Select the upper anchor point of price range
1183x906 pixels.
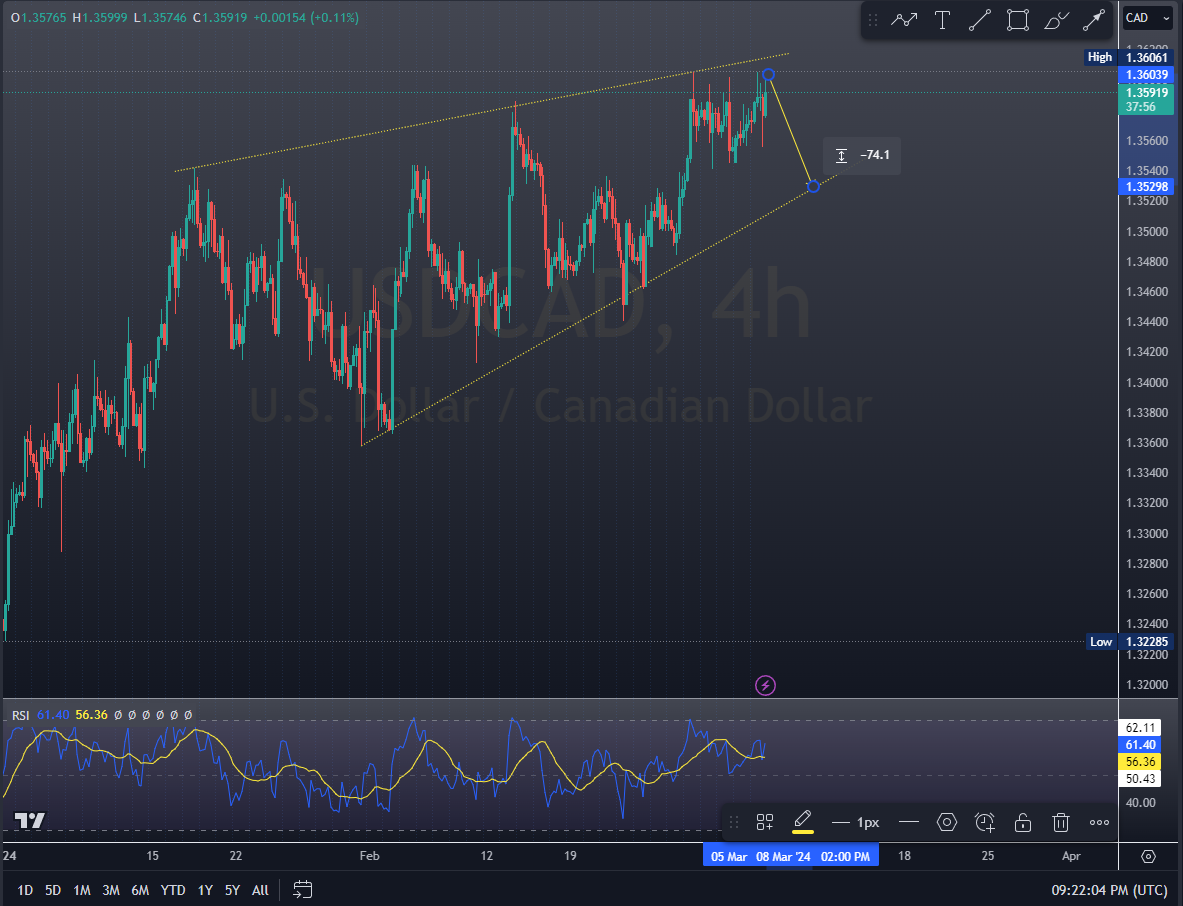coord(768,74)
